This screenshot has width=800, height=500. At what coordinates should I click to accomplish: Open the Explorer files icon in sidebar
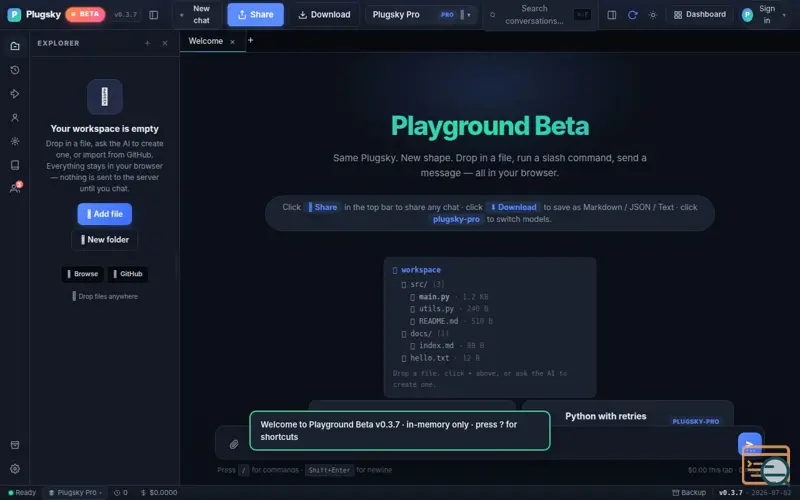point(15,46)
